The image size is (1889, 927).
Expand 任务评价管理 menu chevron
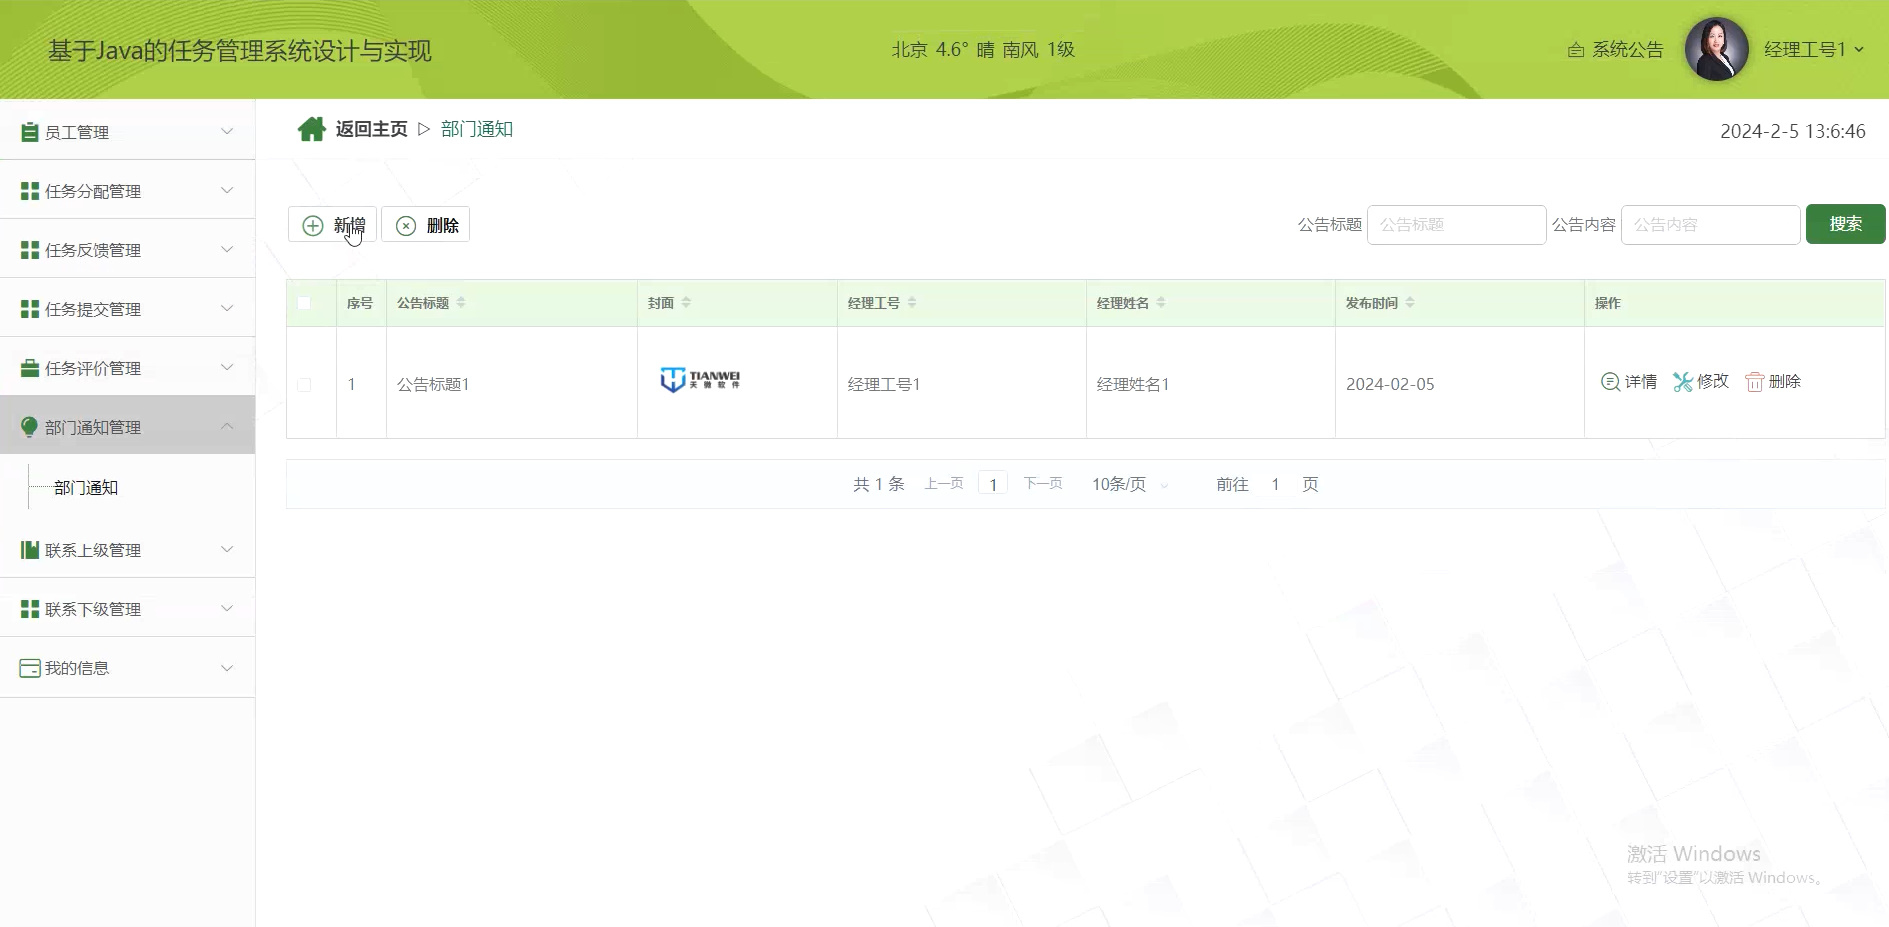click(227, 368)
